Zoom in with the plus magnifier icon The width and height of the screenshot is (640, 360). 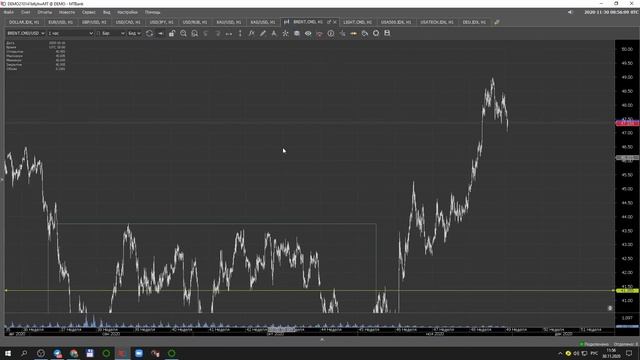point(183,33)
